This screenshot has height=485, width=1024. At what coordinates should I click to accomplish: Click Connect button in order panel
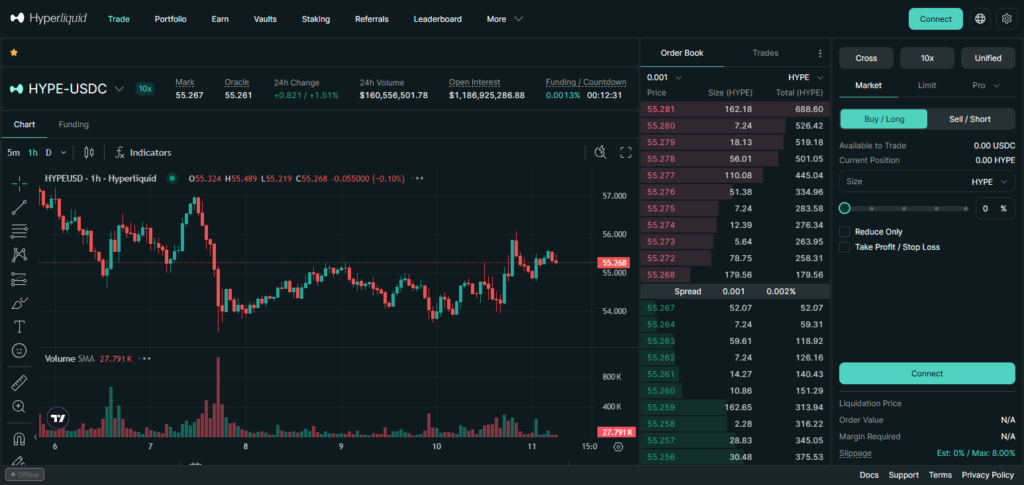click(x=927, y=373)
